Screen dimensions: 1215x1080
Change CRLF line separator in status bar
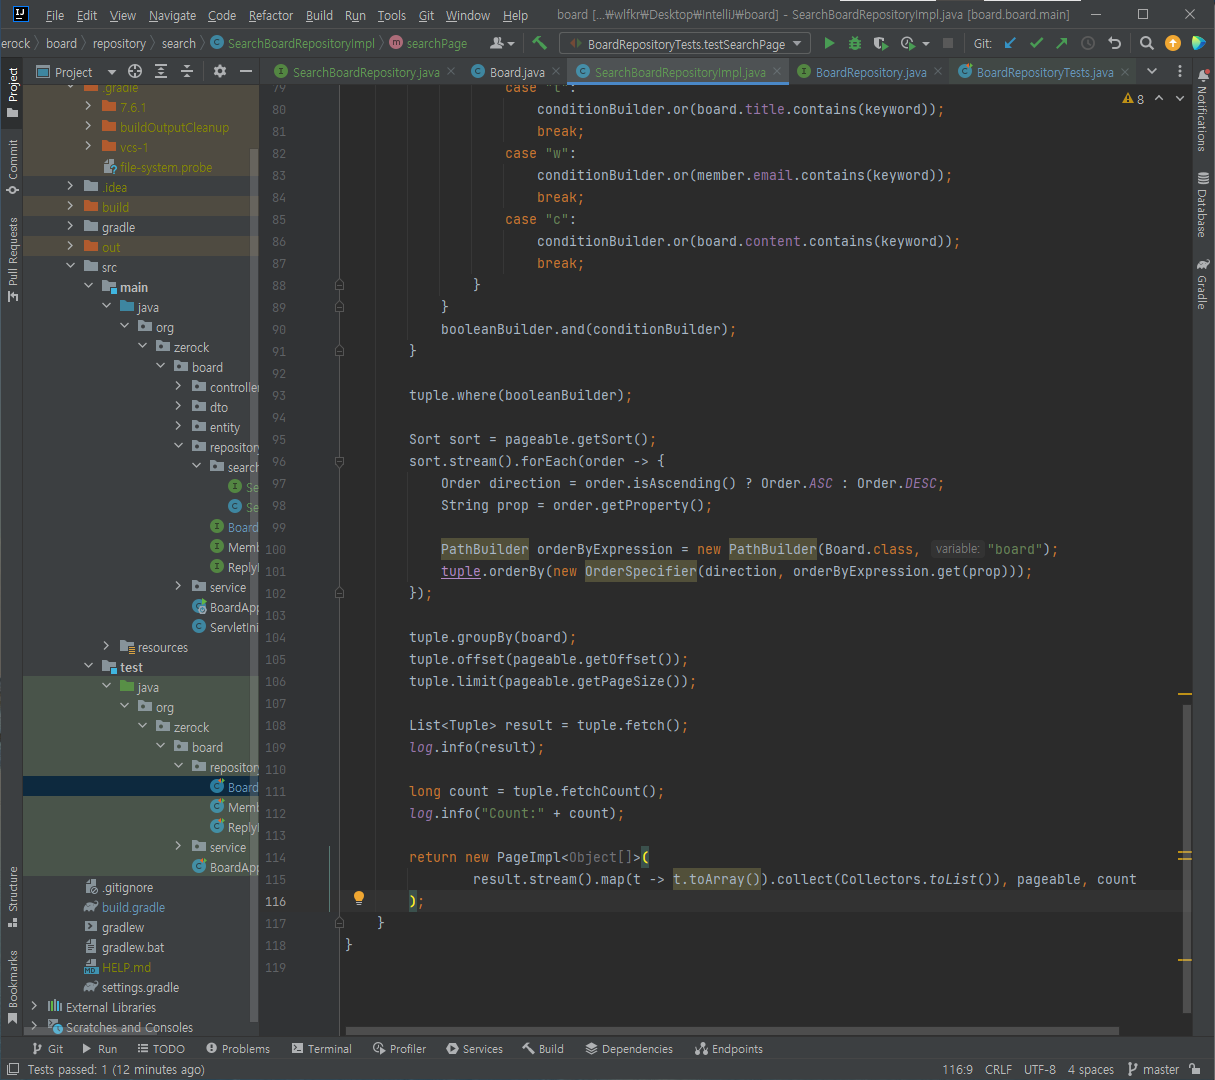coord(998,1069)
